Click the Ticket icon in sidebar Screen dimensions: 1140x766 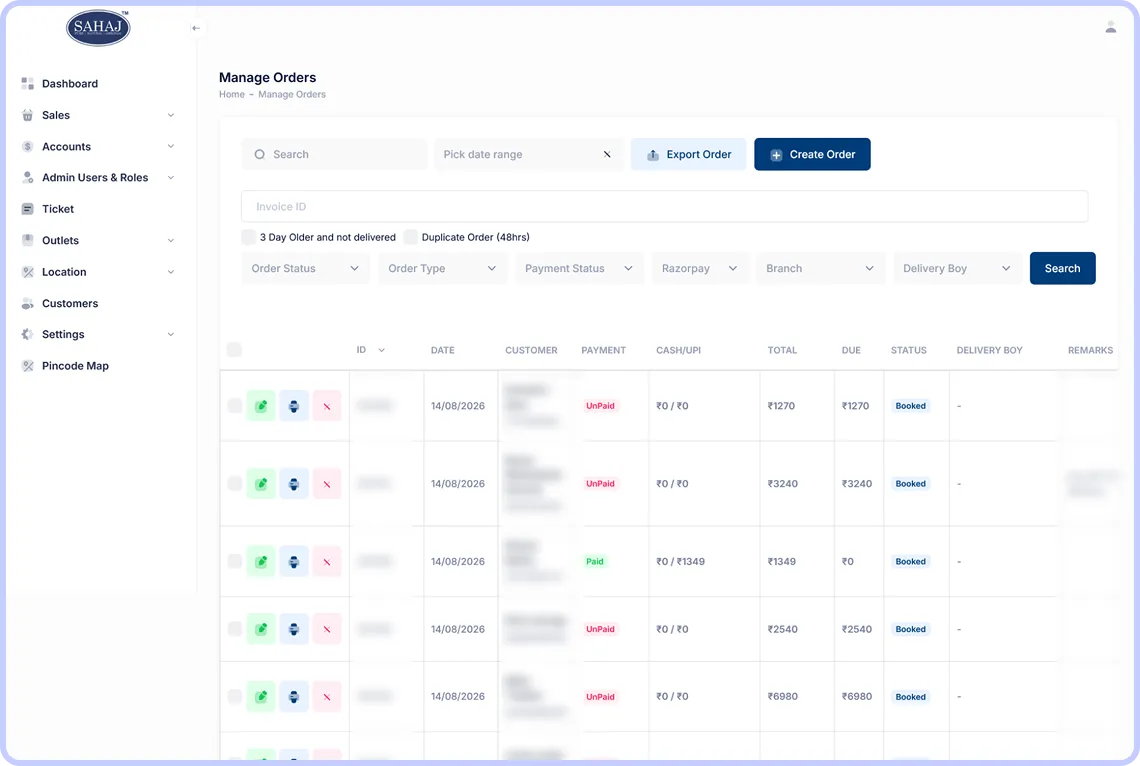[28, 209]
